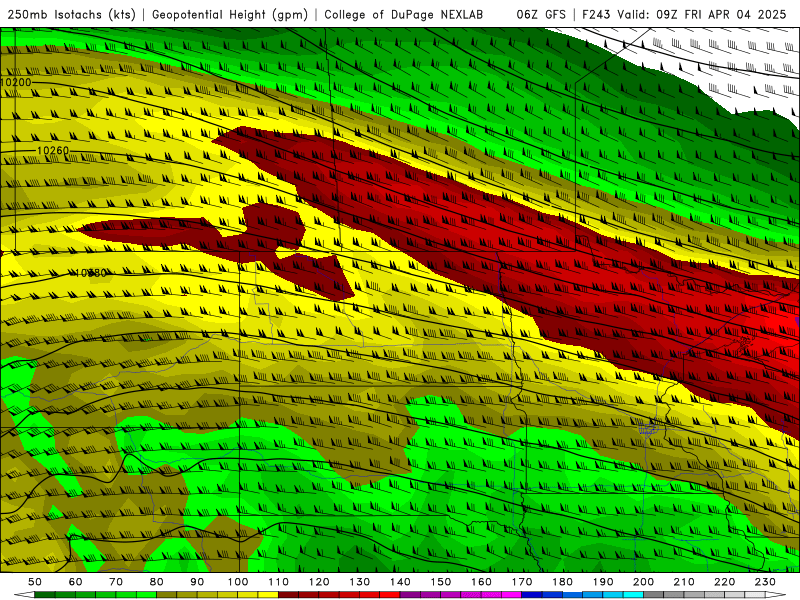
Task: Pick the bright yellow swatch left of 110
Action: coord(268,595)
